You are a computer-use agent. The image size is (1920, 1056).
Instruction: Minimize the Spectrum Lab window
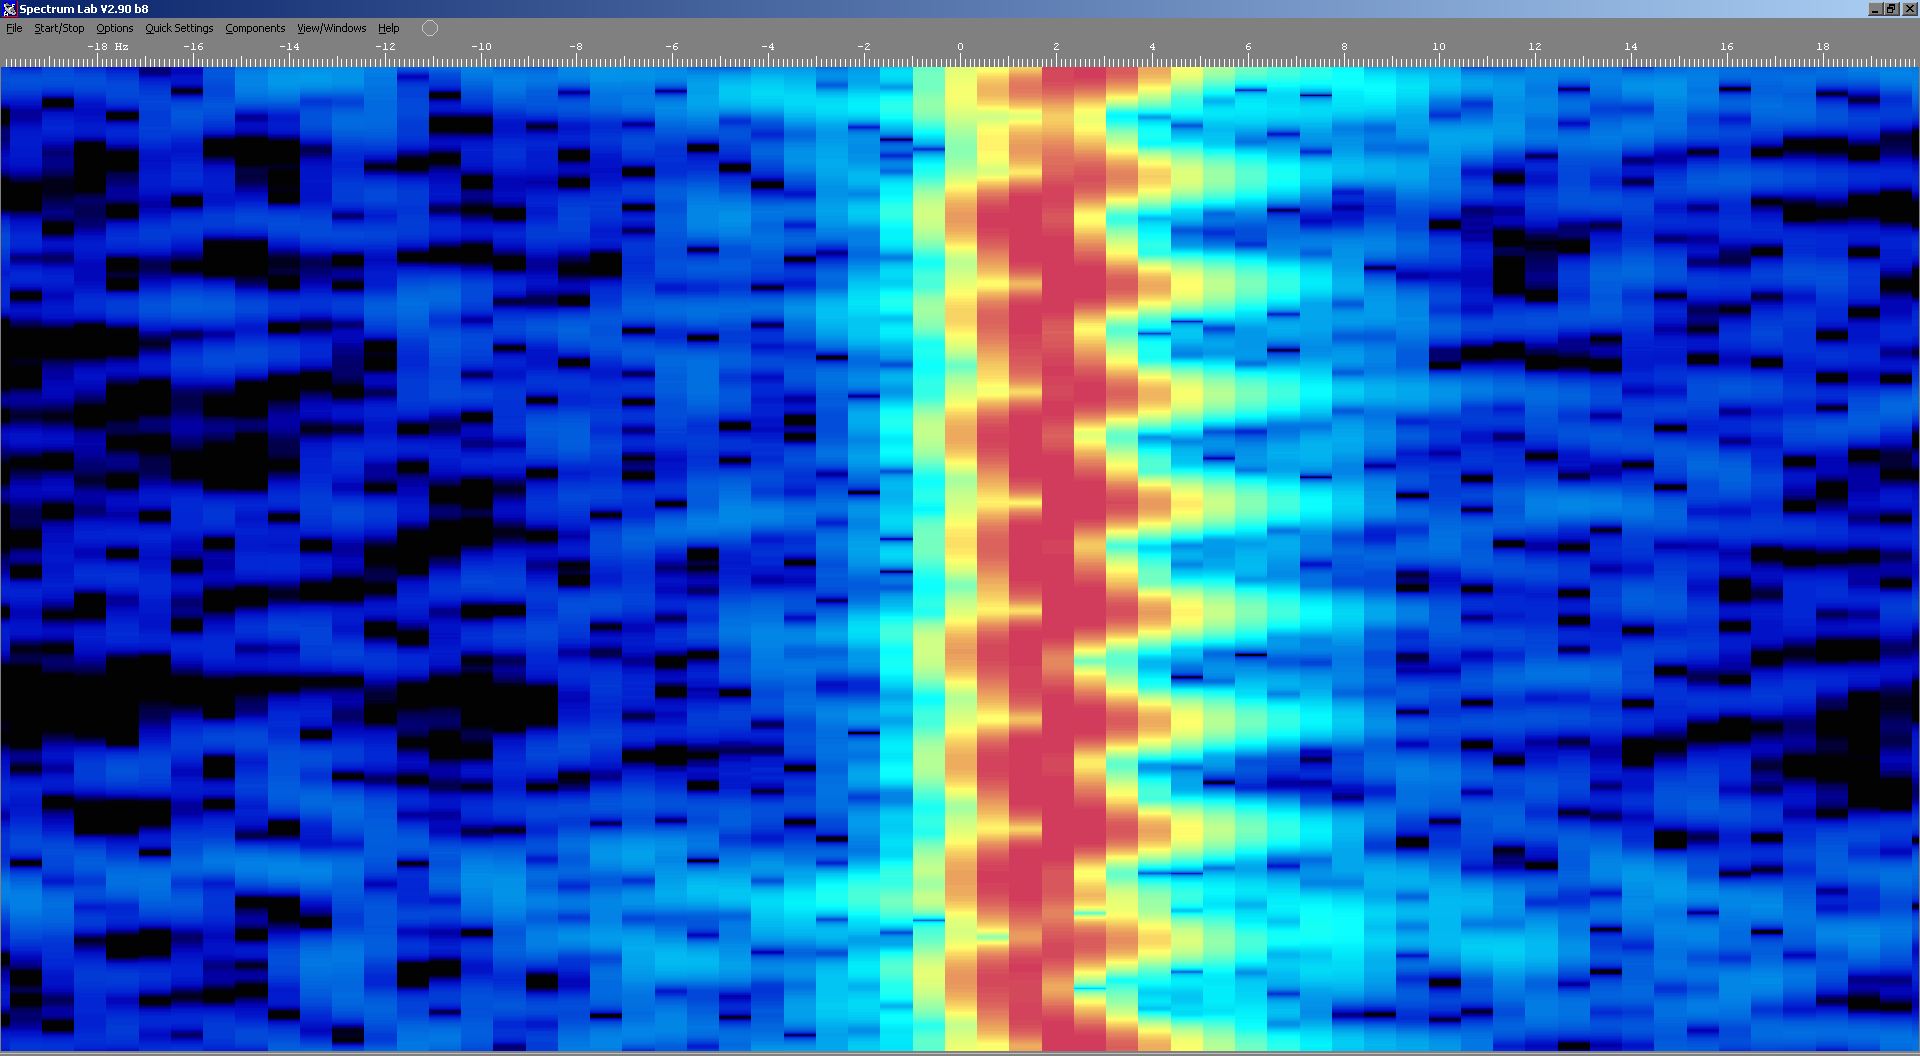point(1875,9)
